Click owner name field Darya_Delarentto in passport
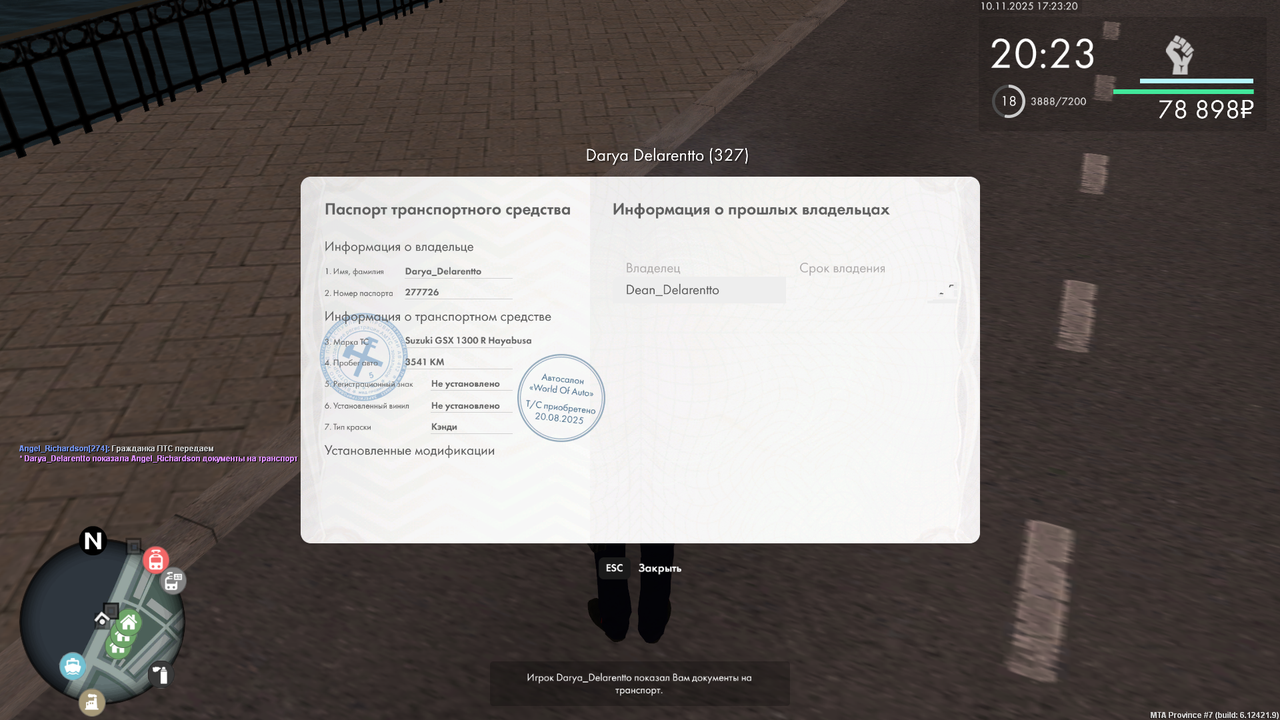 point(458,271)
